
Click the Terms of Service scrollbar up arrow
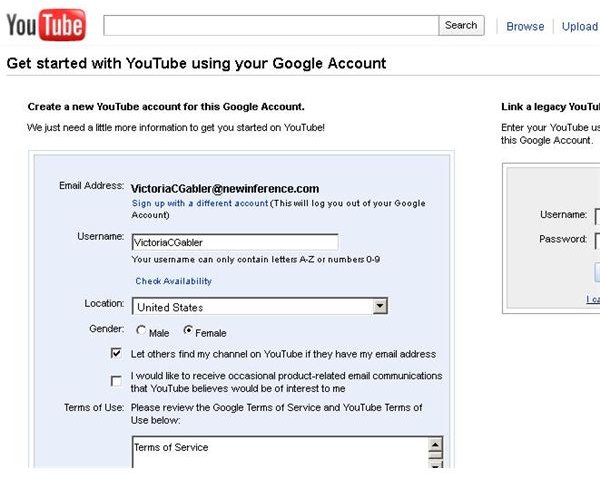[x=435, y=445]
